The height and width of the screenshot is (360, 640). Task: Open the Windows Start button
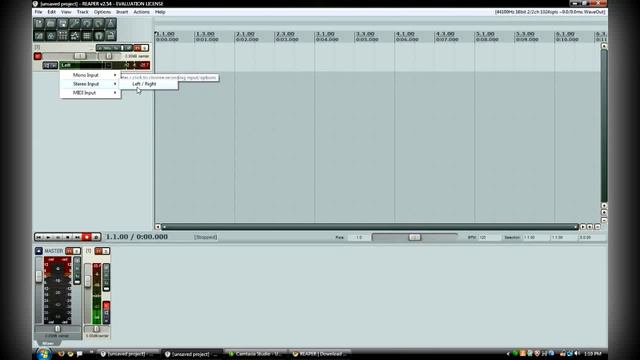[43, 353]
